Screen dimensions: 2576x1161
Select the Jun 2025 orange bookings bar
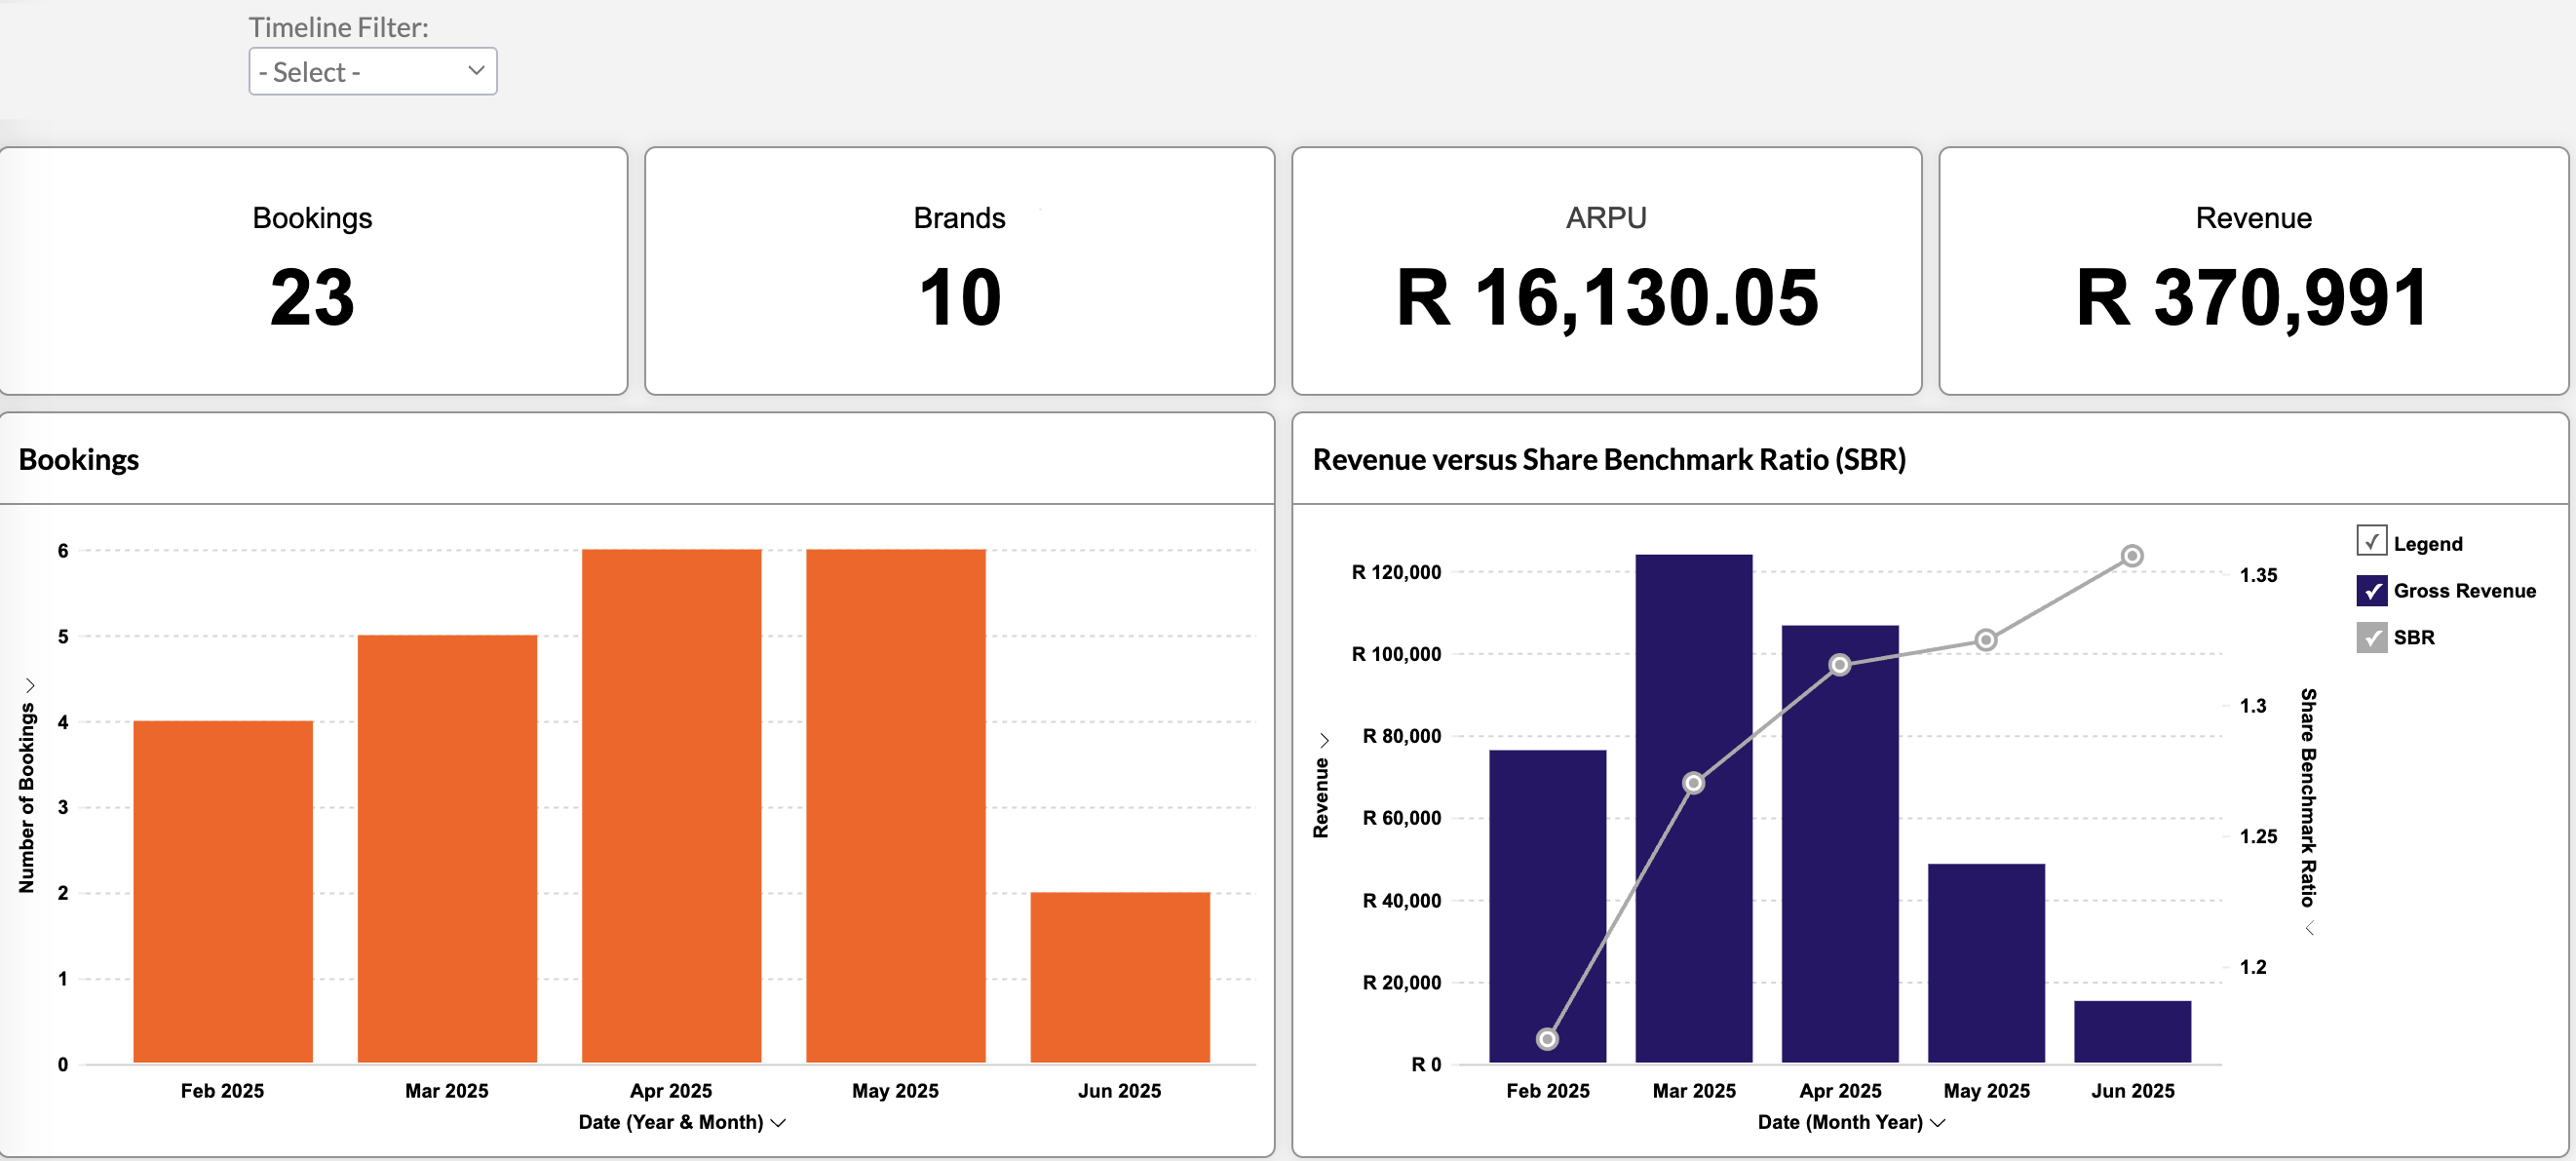[x=1120, y=977]
